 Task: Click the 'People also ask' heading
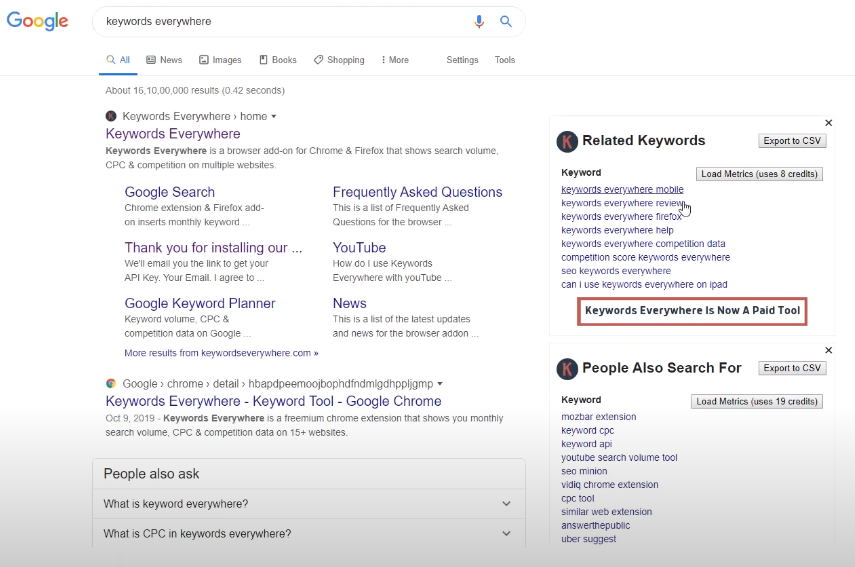(152, 474)
